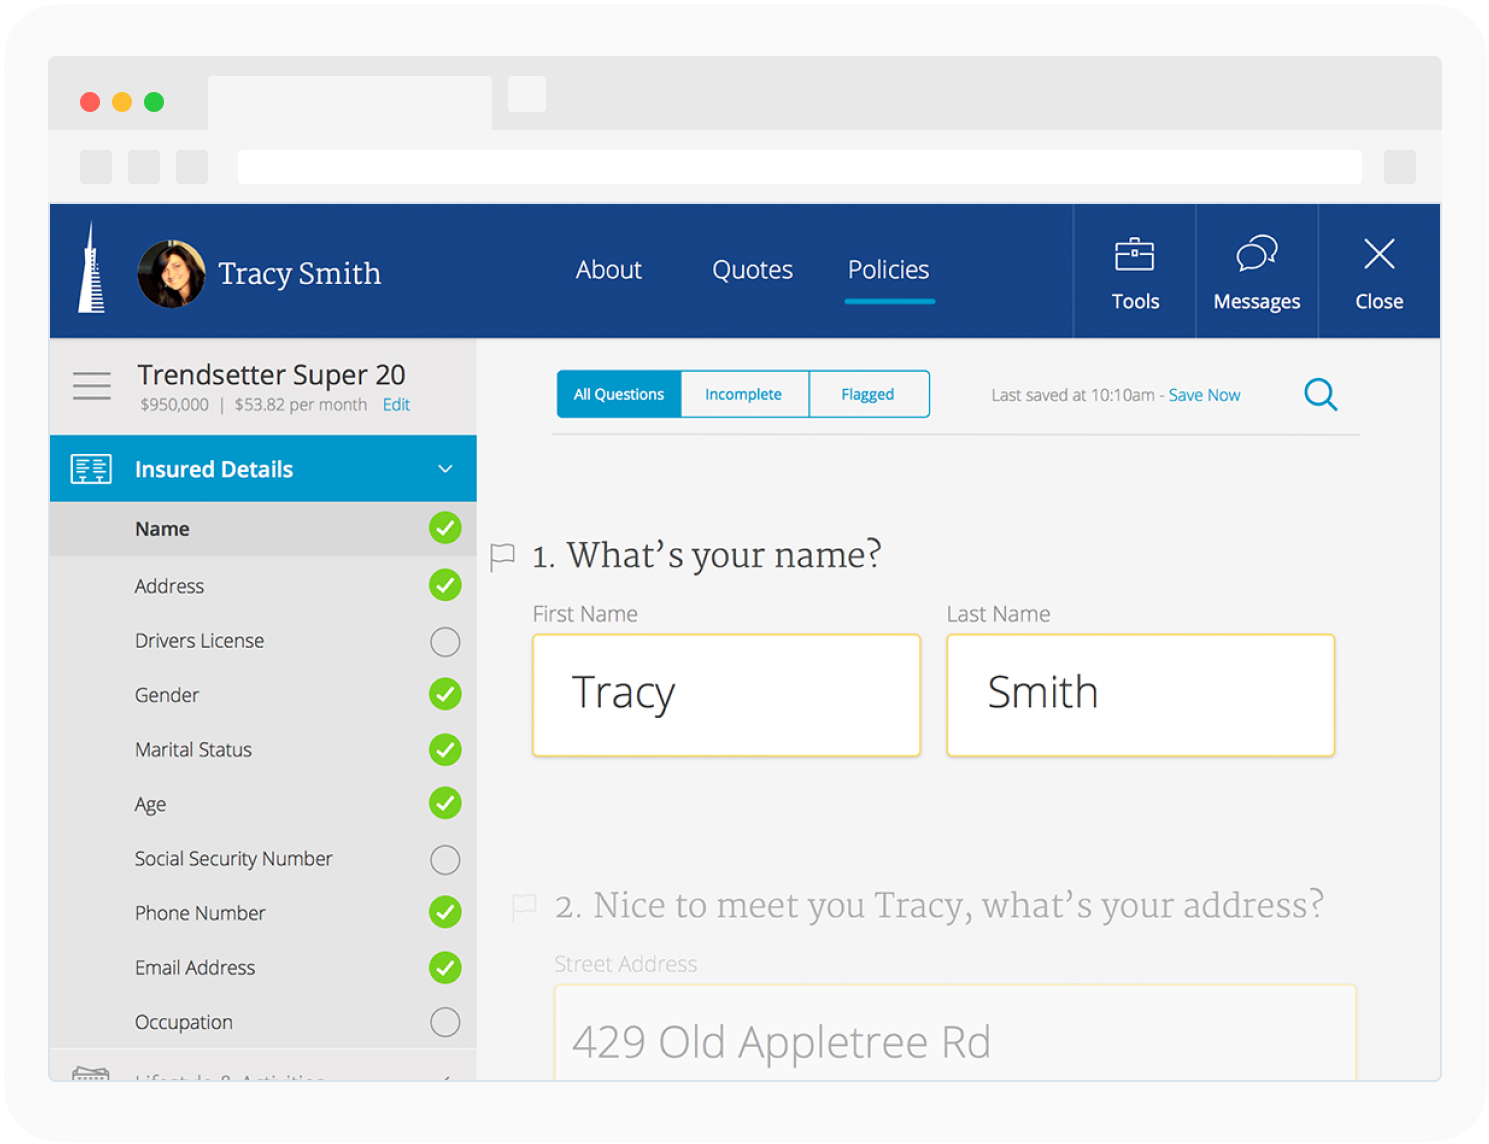Collapse the Insured Details section chevron
Viewport: 1489px width, 1144px height.
(x=445, y=469)
